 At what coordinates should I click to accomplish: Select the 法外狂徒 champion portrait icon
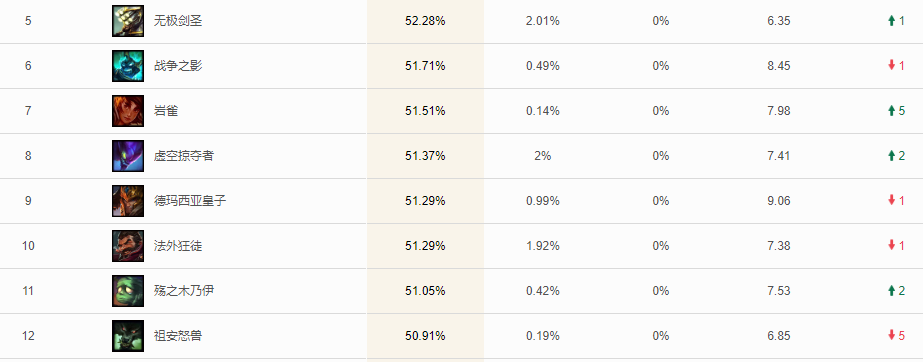(128, 245)
